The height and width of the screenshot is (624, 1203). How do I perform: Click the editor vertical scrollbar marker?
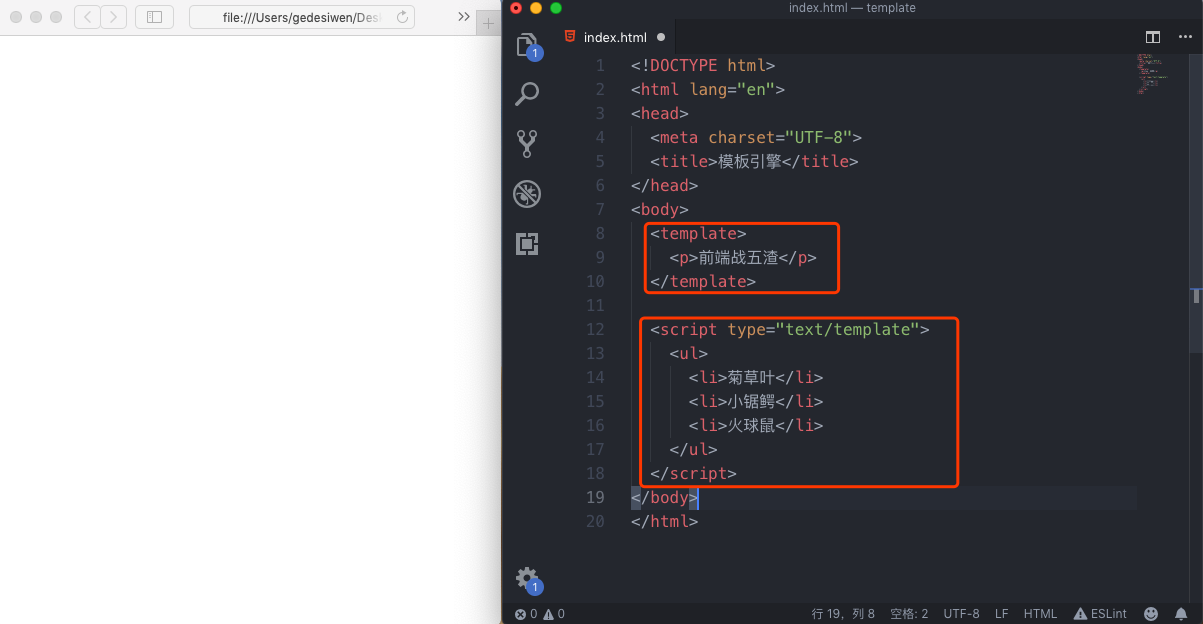(x=1197, y=296)
